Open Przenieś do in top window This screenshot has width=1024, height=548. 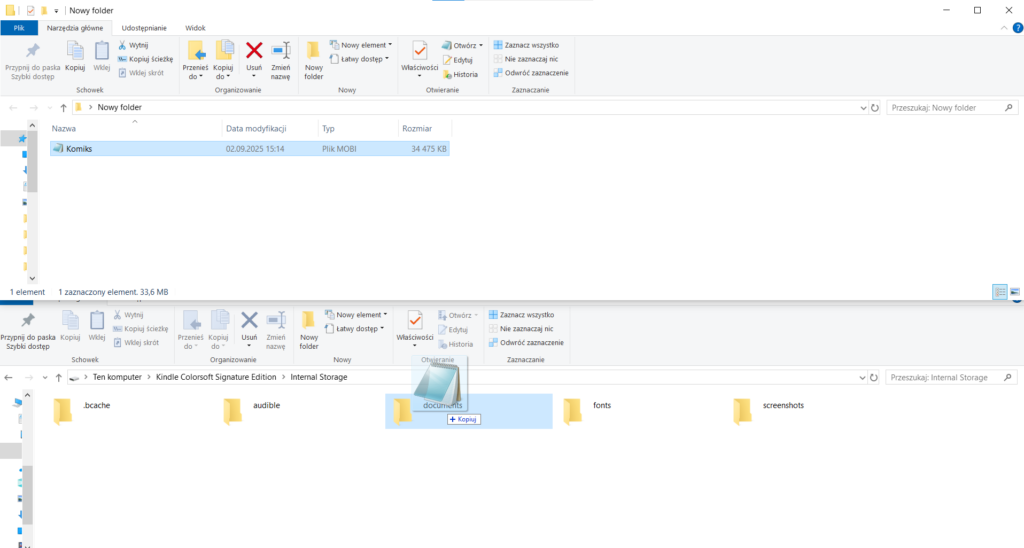click(195, 60)
